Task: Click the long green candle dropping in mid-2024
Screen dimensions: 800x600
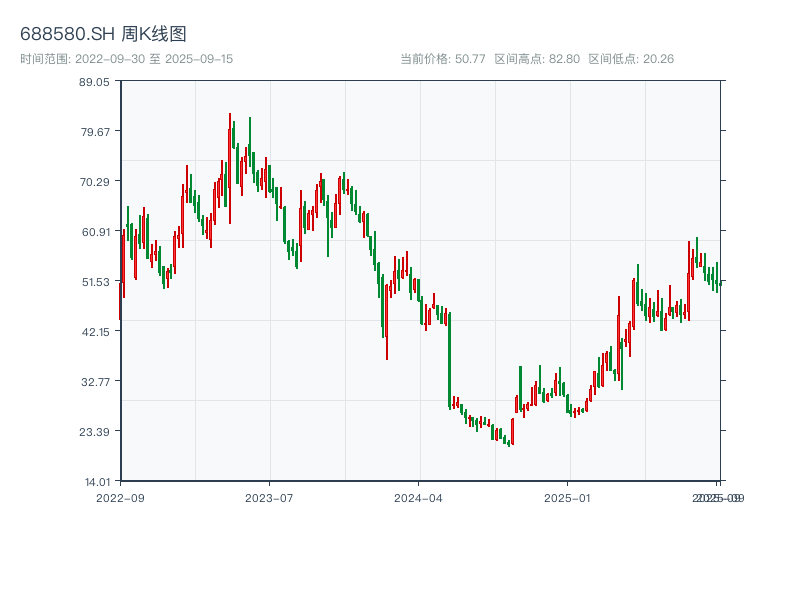Action: click(450, 360)
